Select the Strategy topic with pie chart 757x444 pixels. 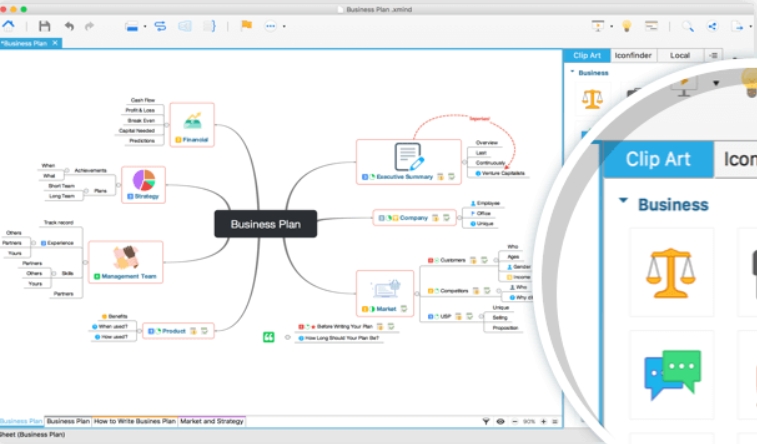[143, 185]
